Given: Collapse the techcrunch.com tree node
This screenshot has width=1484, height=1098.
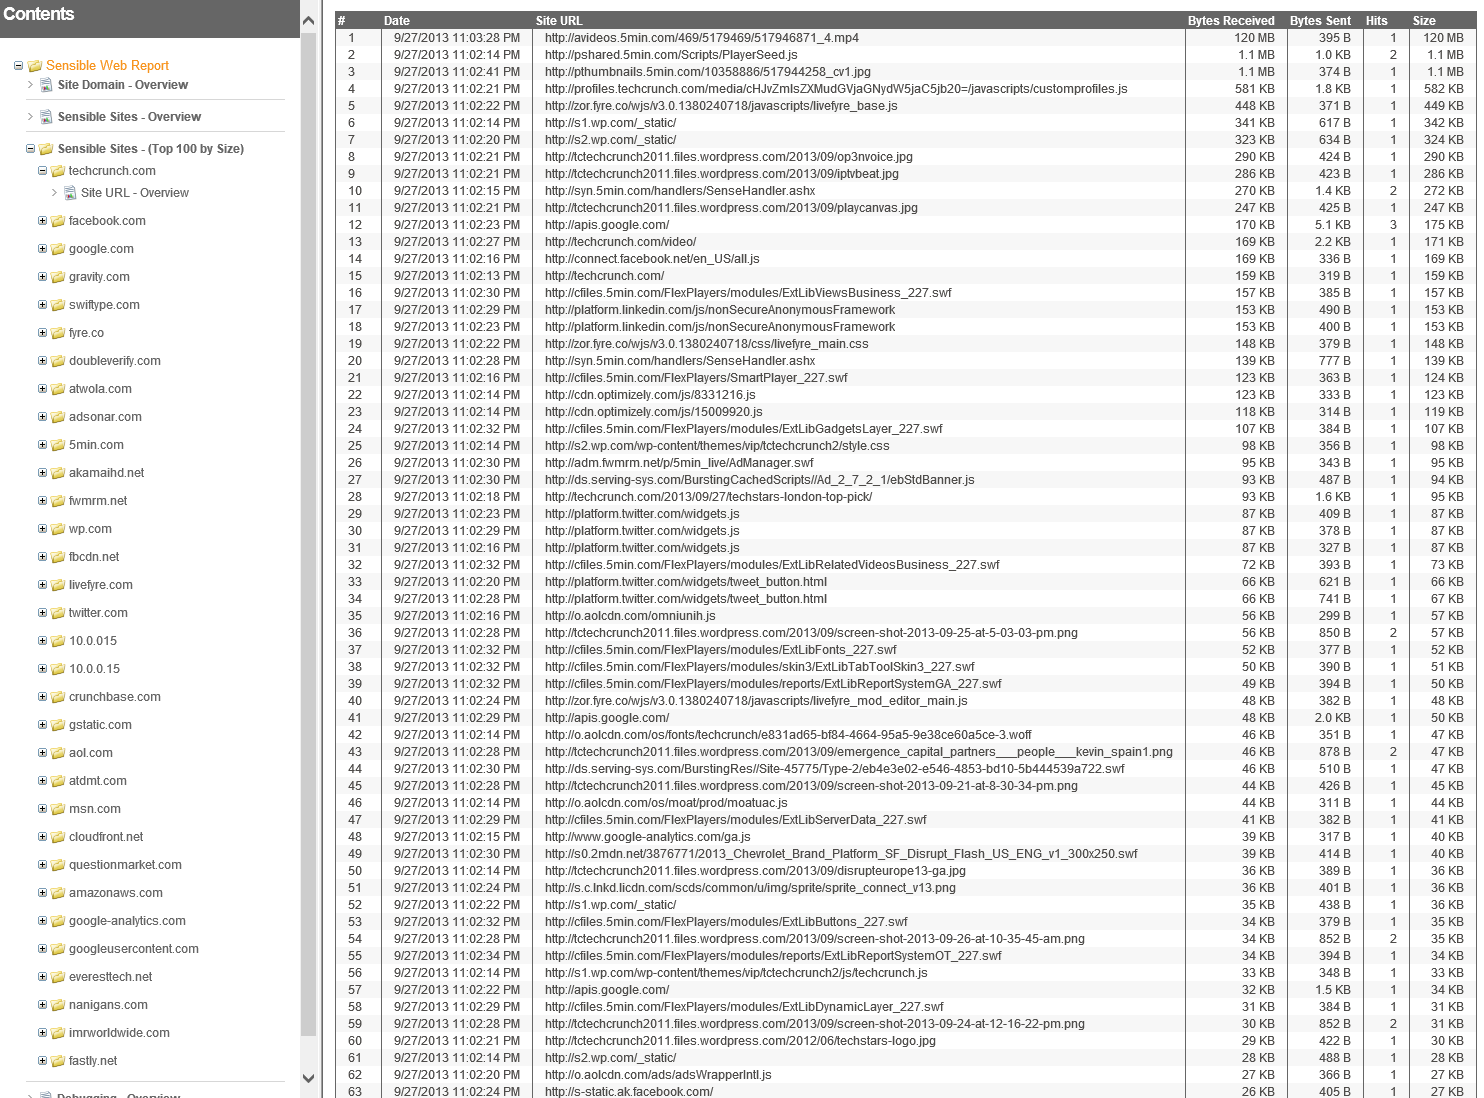Looking at the screenshot, I should point(42,170).
